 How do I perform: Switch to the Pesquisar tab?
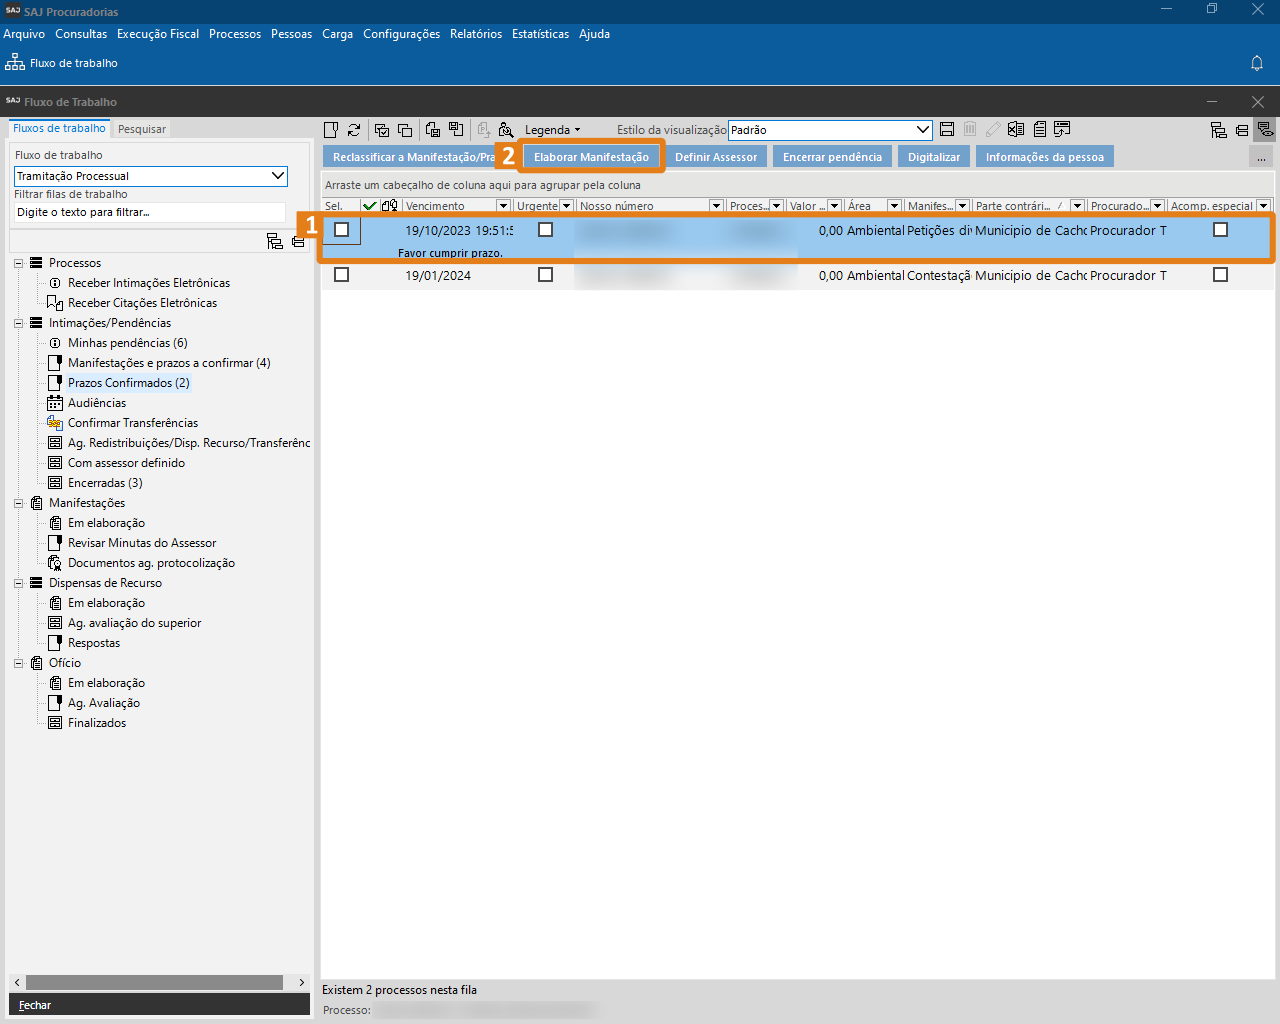point(142,129)
